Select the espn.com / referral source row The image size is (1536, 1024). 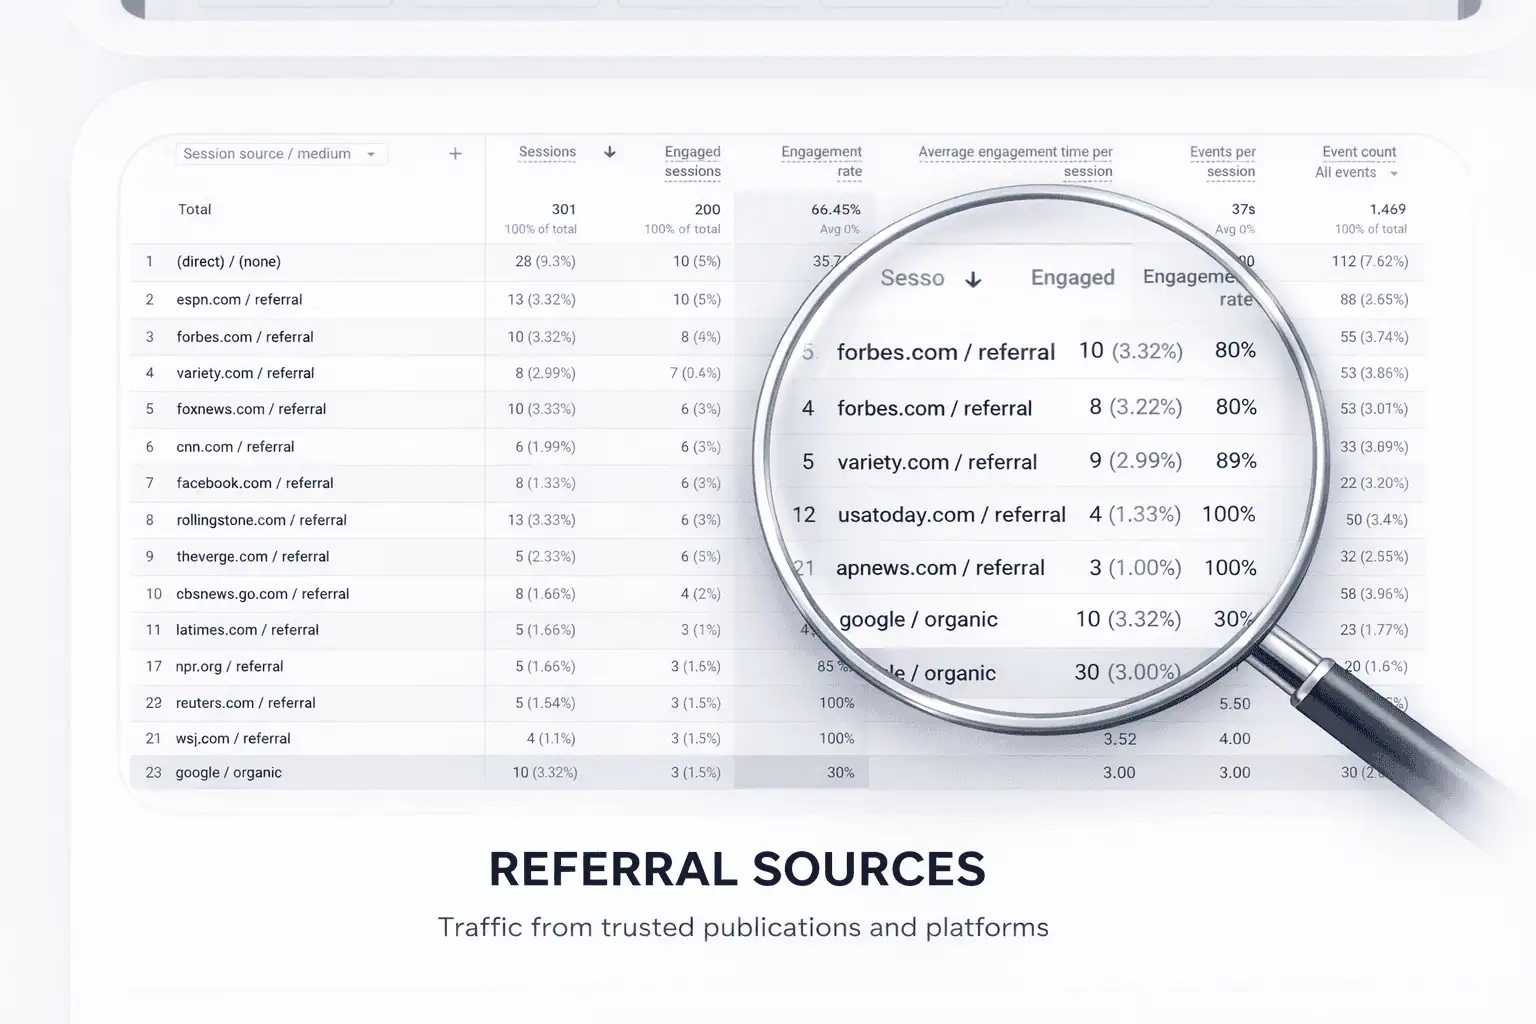click(x=242, y=299)
